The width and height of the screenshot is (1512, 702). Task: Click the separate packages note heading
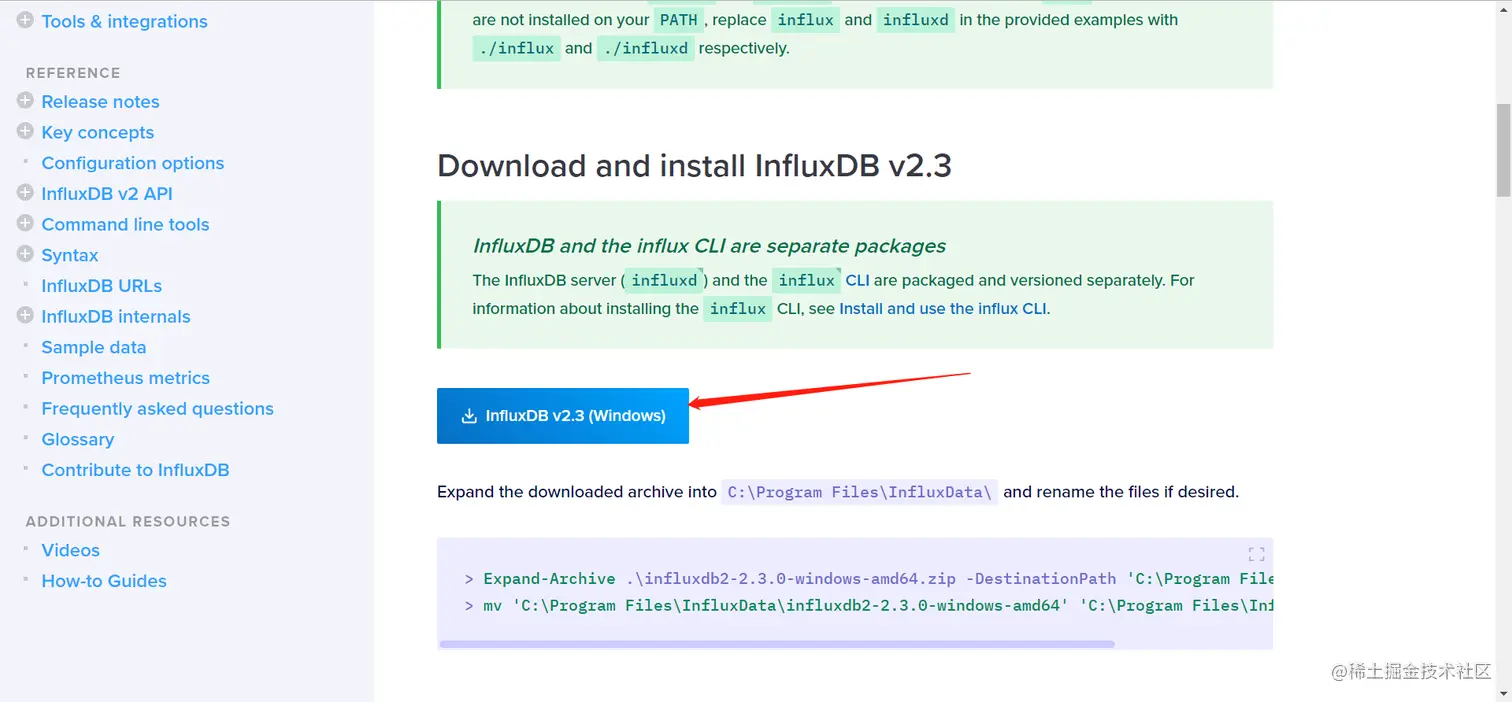[x=709, y=246]
